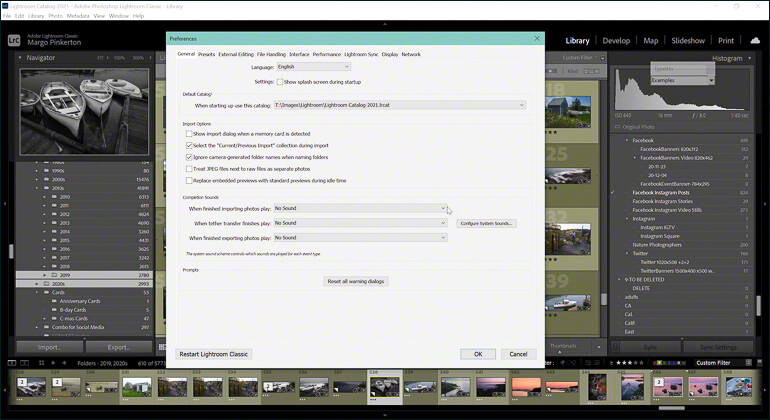Image resolution: width=770 pixels, height=420 pixels.
Task: Enable Show splash screen during startup
Action: tap(279, 82)
